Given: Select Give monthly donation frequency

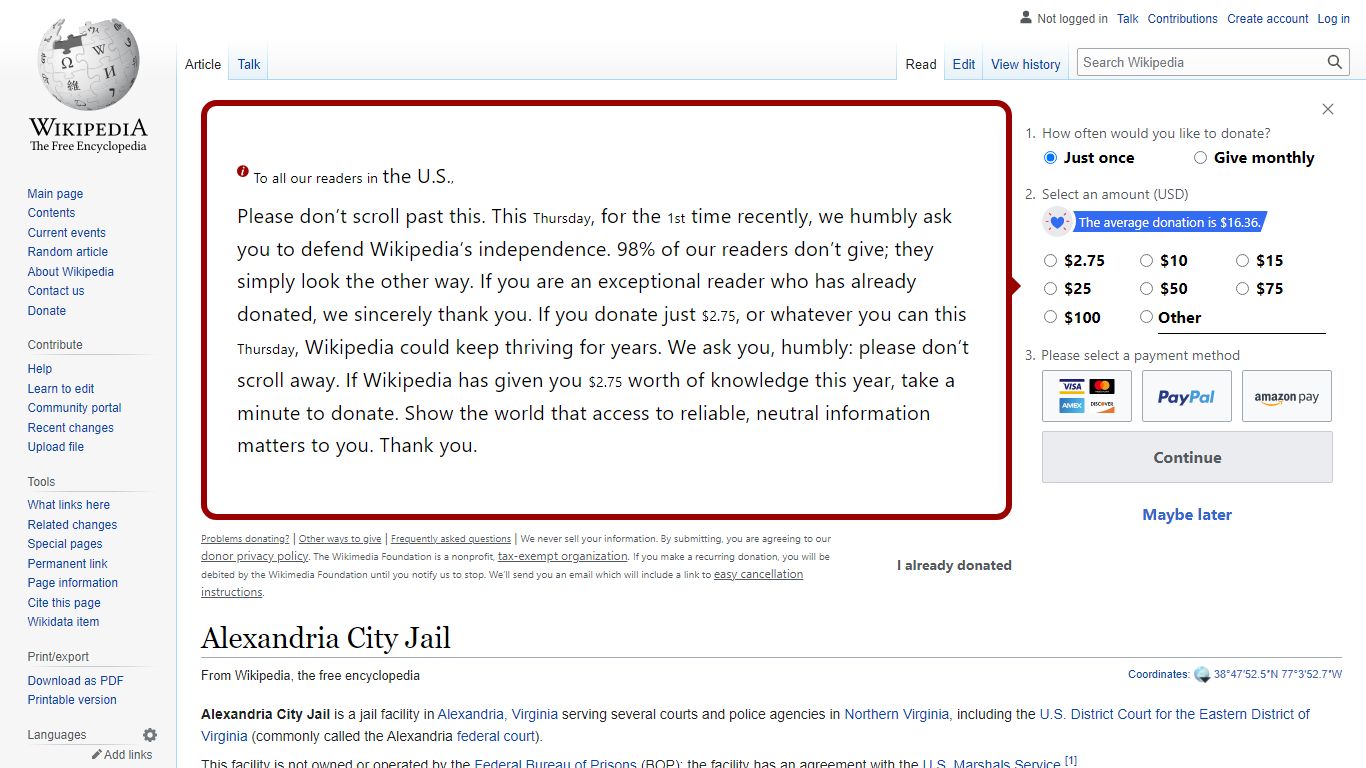Looking at the screenshot, I should click(x=1200, y=158).
